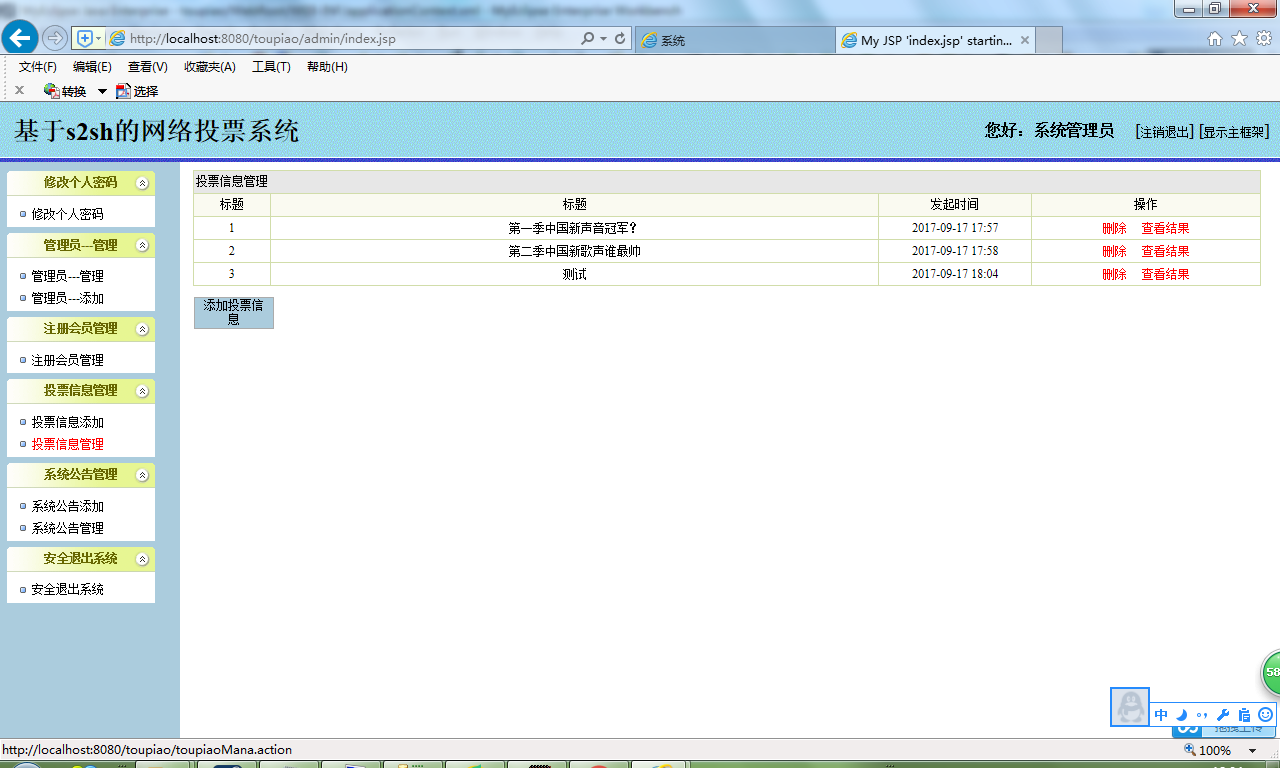Click the 添加投票信息 button
This screenshot has width=1280, height=768.
click(233, 312)
